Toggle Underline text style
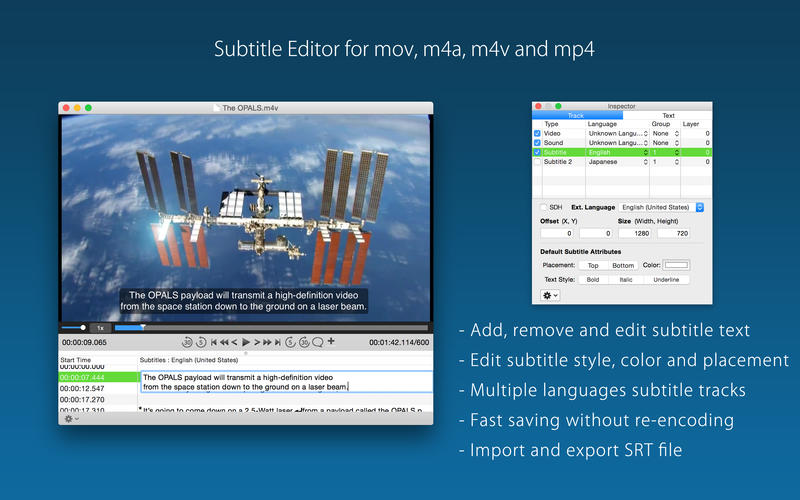The height and width of the screenshot is (500, 800). click(666, 280)
